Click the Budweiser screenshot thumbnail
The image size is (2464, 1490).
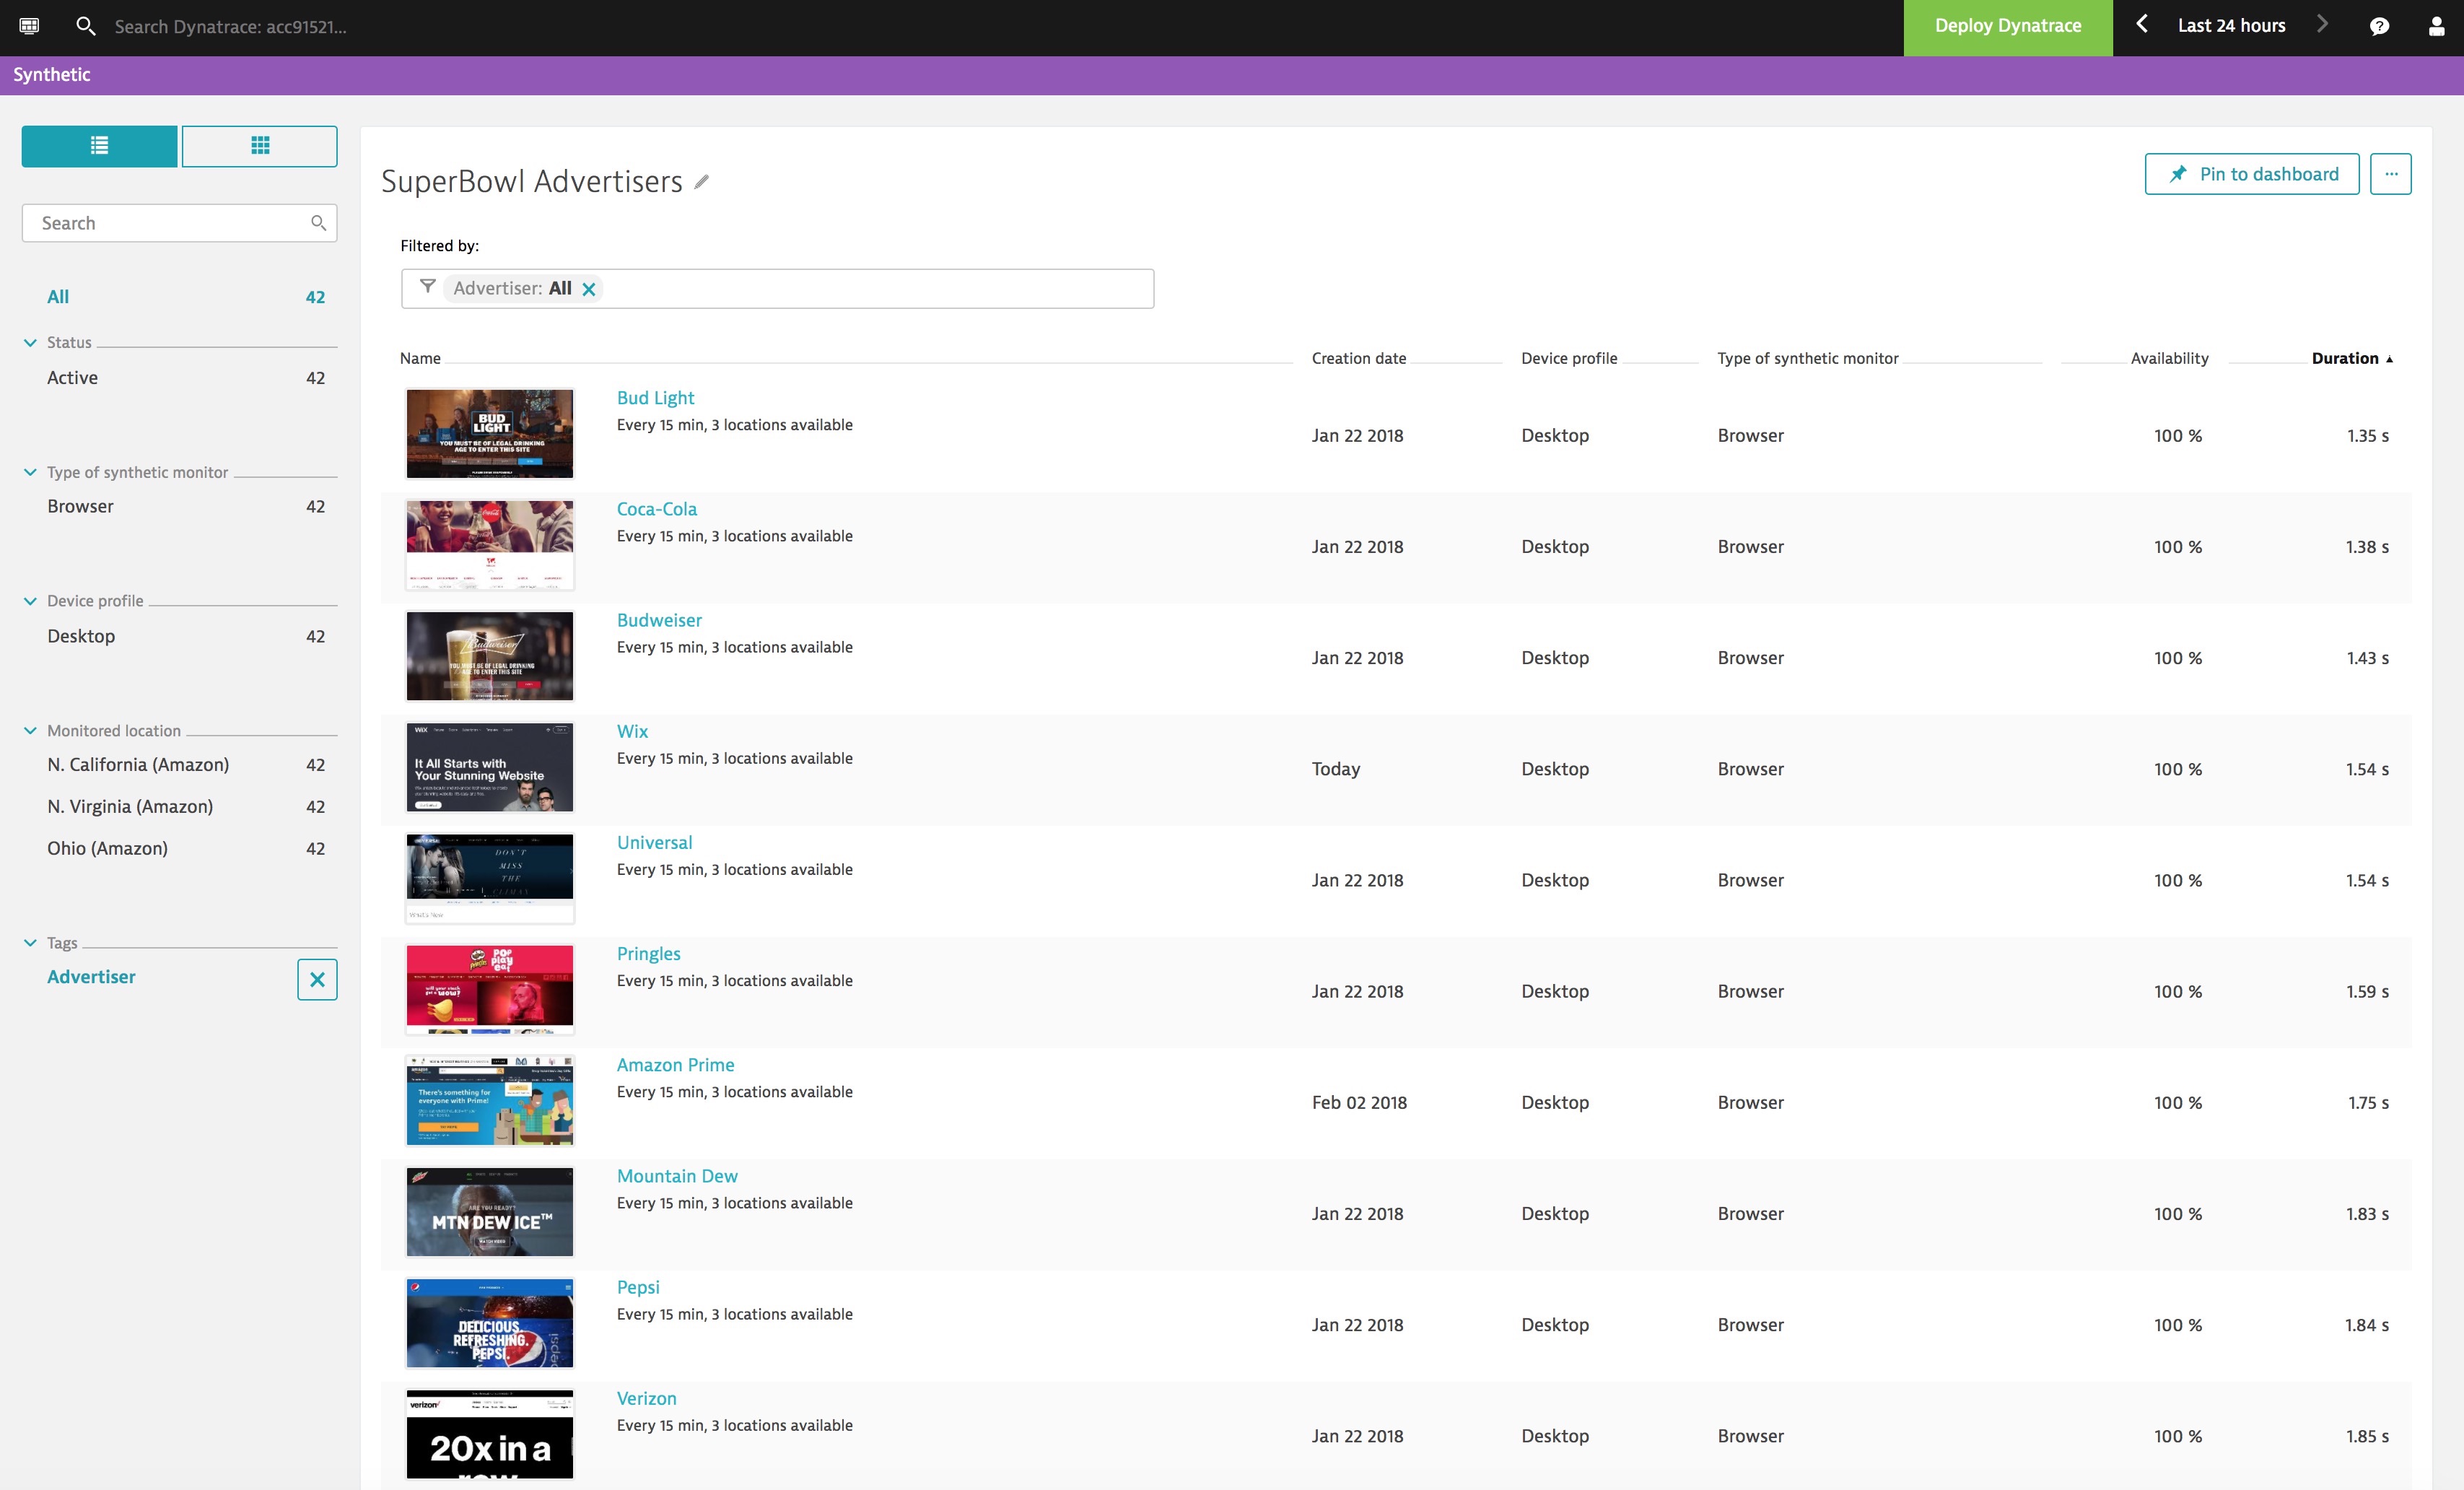tap(490, 656)
